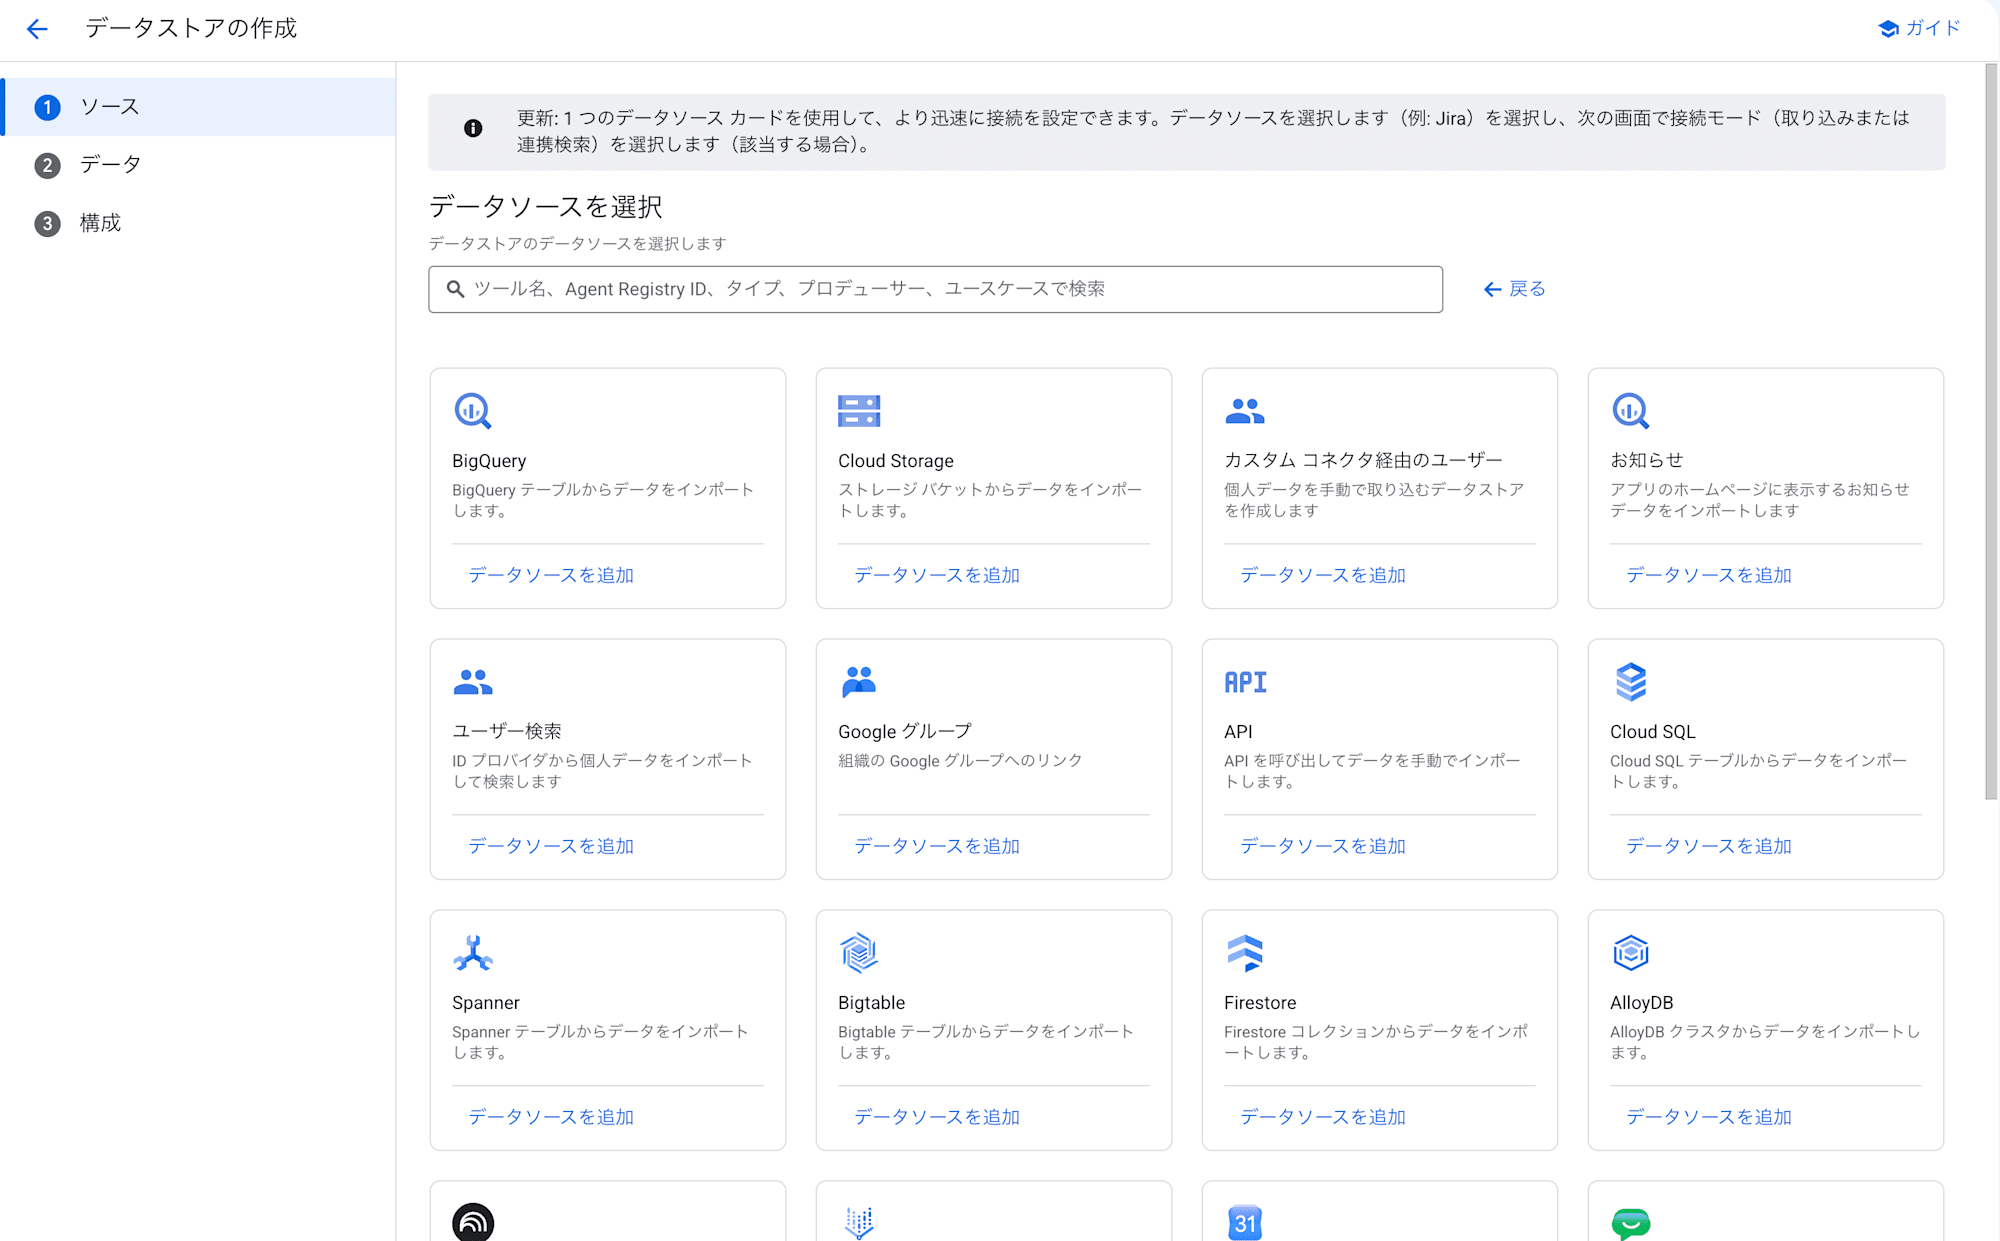The image size is (2000, 1241).
Task: Click the Cloud Storage card title
Action: [896, 461]
